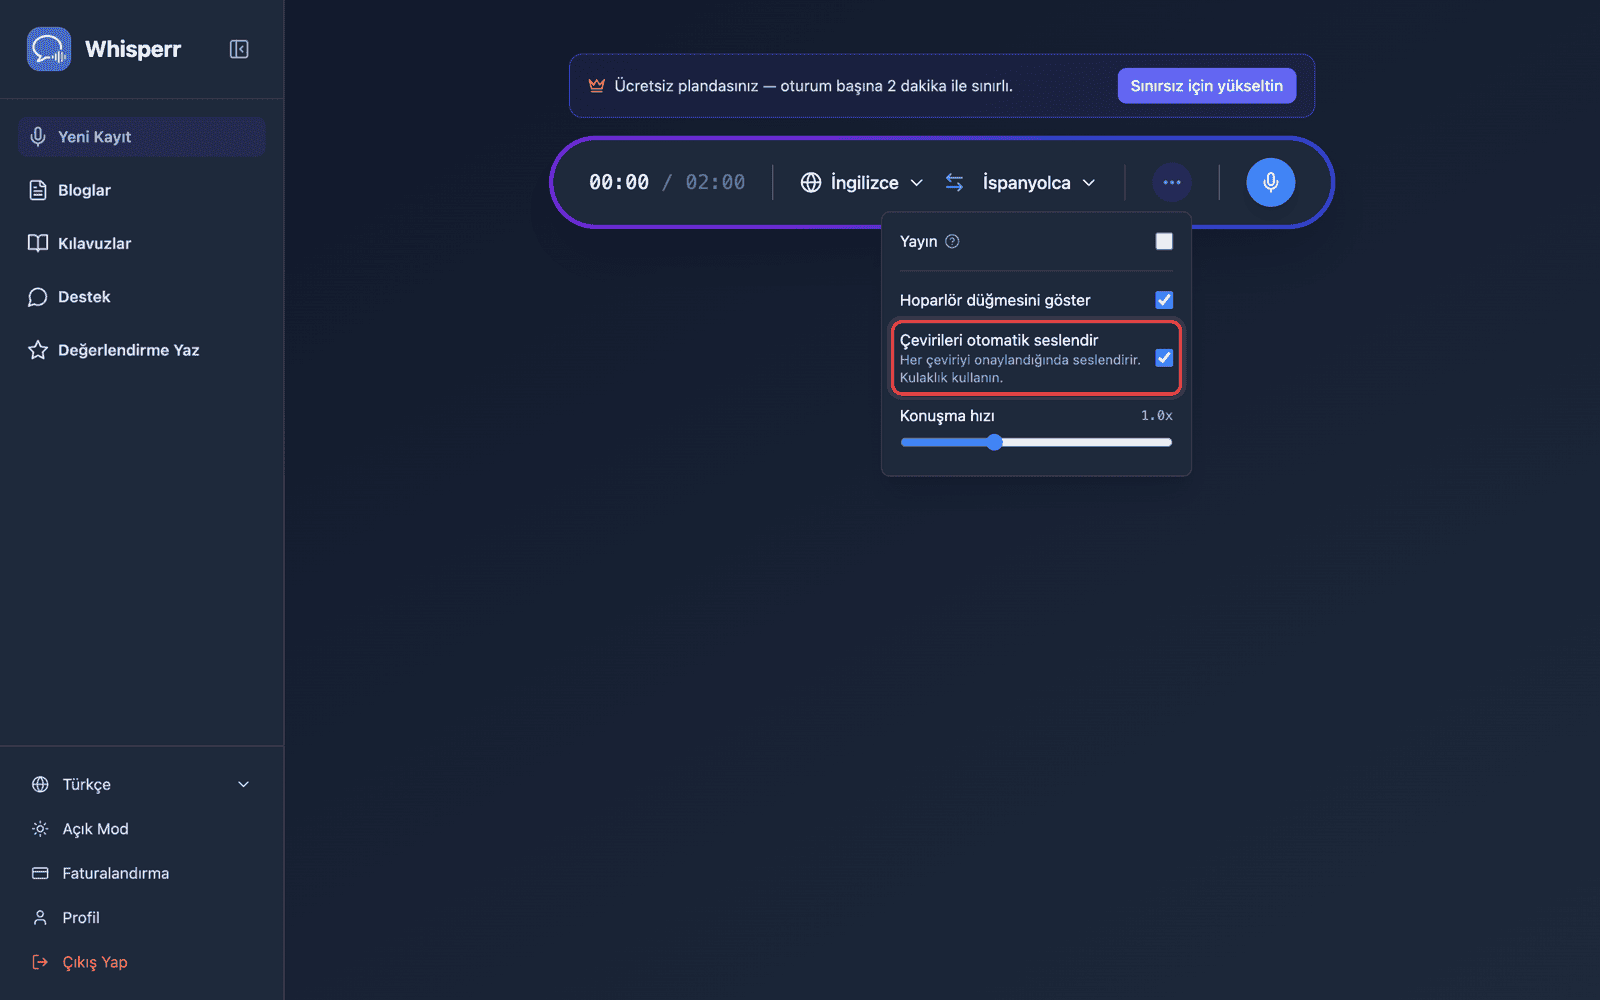Uncheck Hoparlör düğmesini göster checkbox
Image resolution: width=1600 pixels, height=1000 pixels.
1164,300
